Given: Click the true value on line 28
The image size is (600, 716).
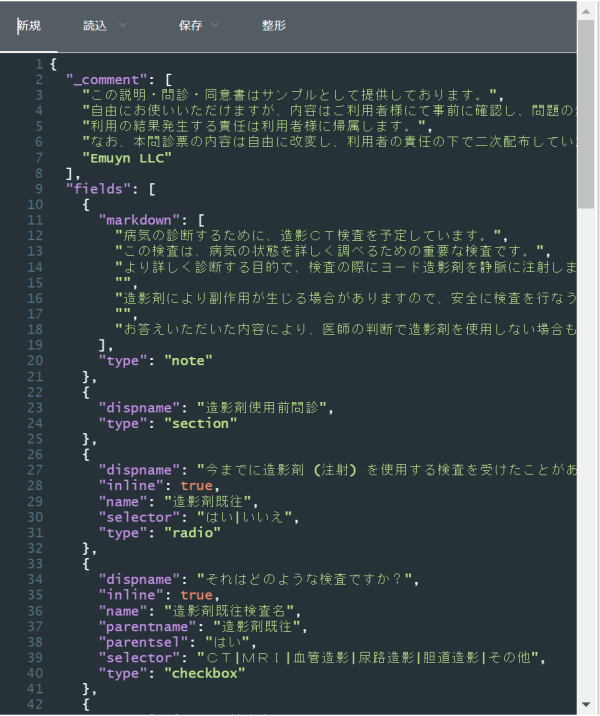Looking at the screenshot, I should point(196,485).
